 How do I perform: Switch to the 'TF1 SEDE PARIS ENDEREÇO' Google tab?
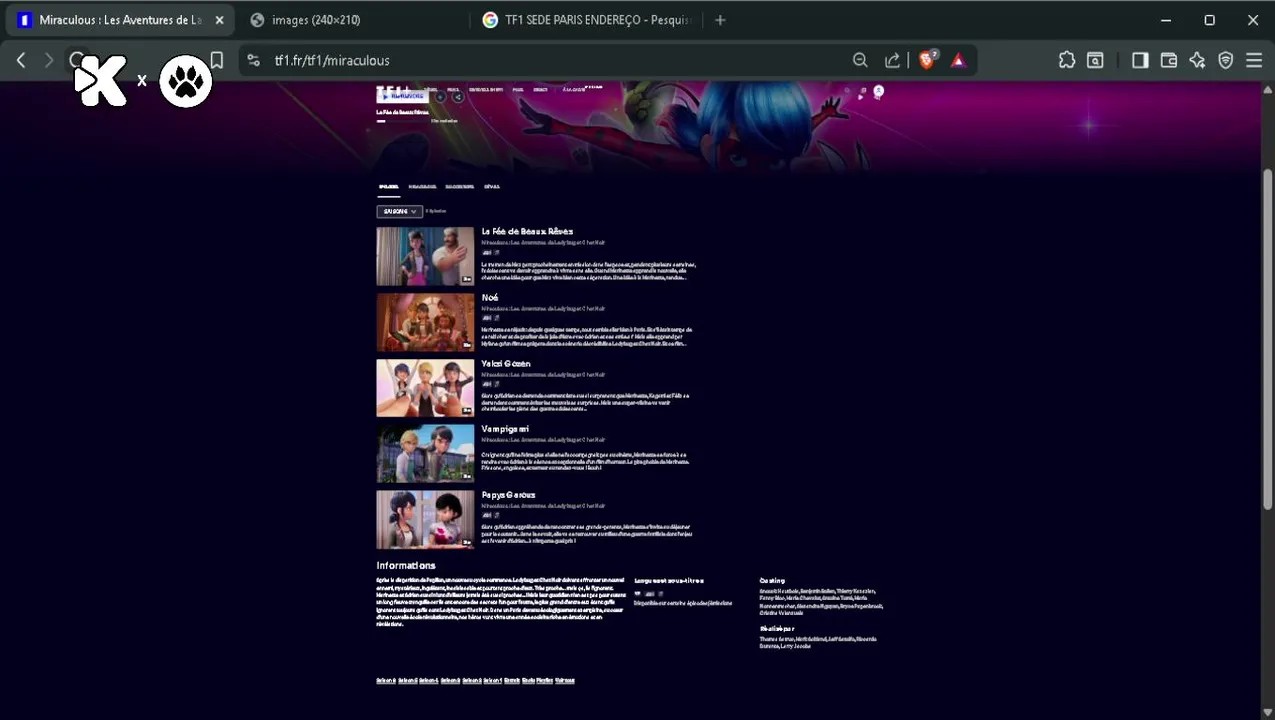pyautogui.click(x=586, y=20)
